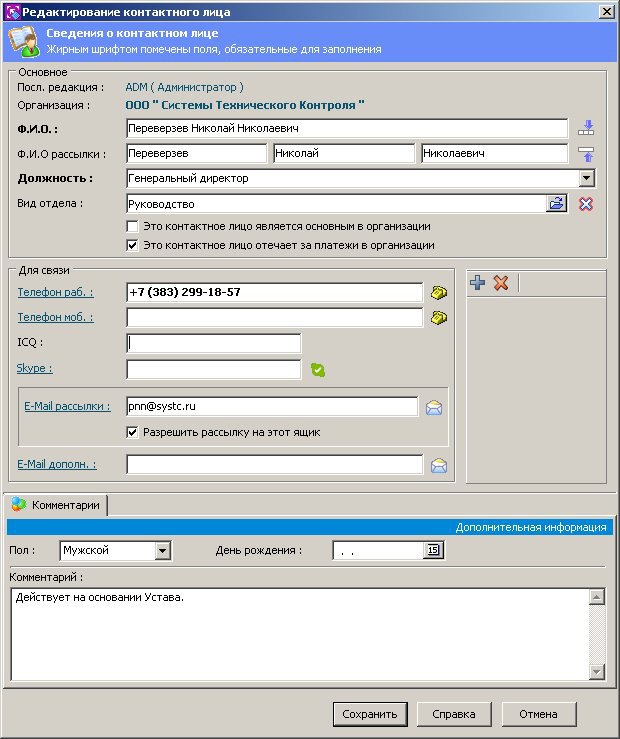
Task: Uncheck 'отвечает за платежи в организации' checkbox
Action: 132,245
